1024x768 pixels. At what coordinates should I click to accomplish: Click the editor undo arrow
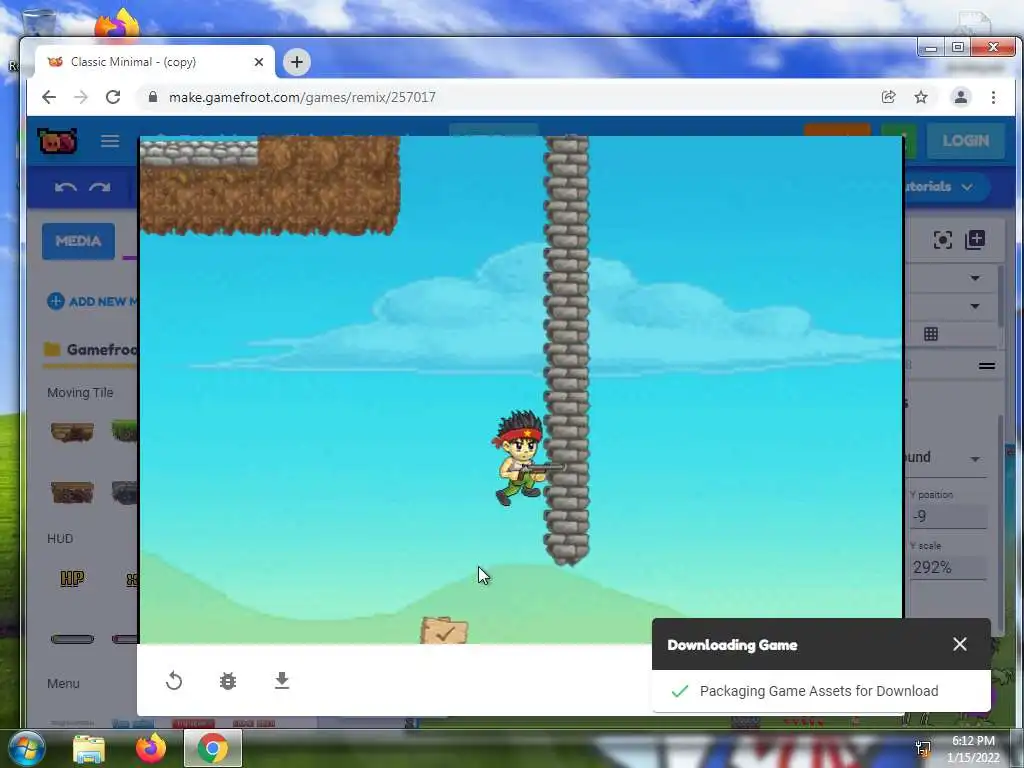pyautogui.click(x=65, y=187)
